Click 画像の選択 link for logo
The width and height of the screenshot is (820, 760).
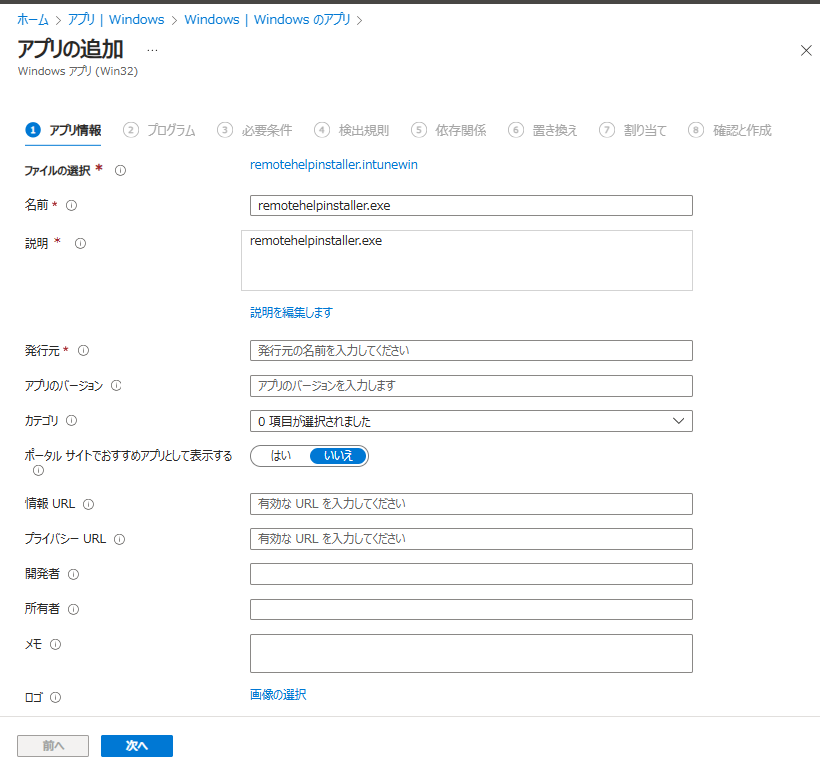[278, 695]
